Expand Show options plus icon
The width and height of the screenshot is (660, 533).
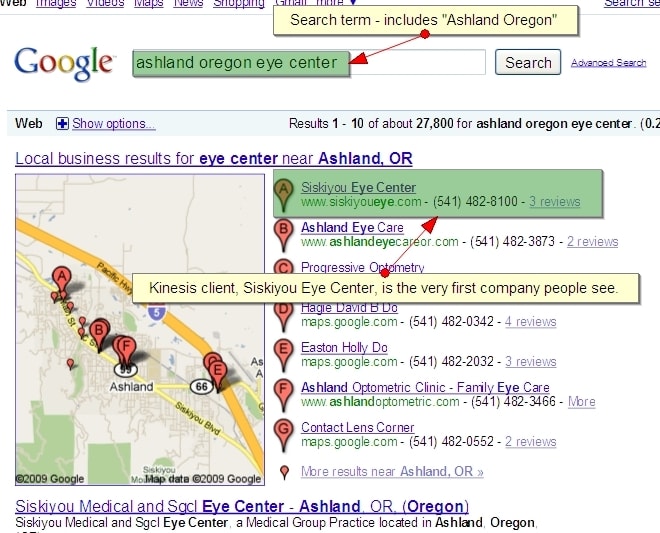pyautogui.click(x=62, y=124)
